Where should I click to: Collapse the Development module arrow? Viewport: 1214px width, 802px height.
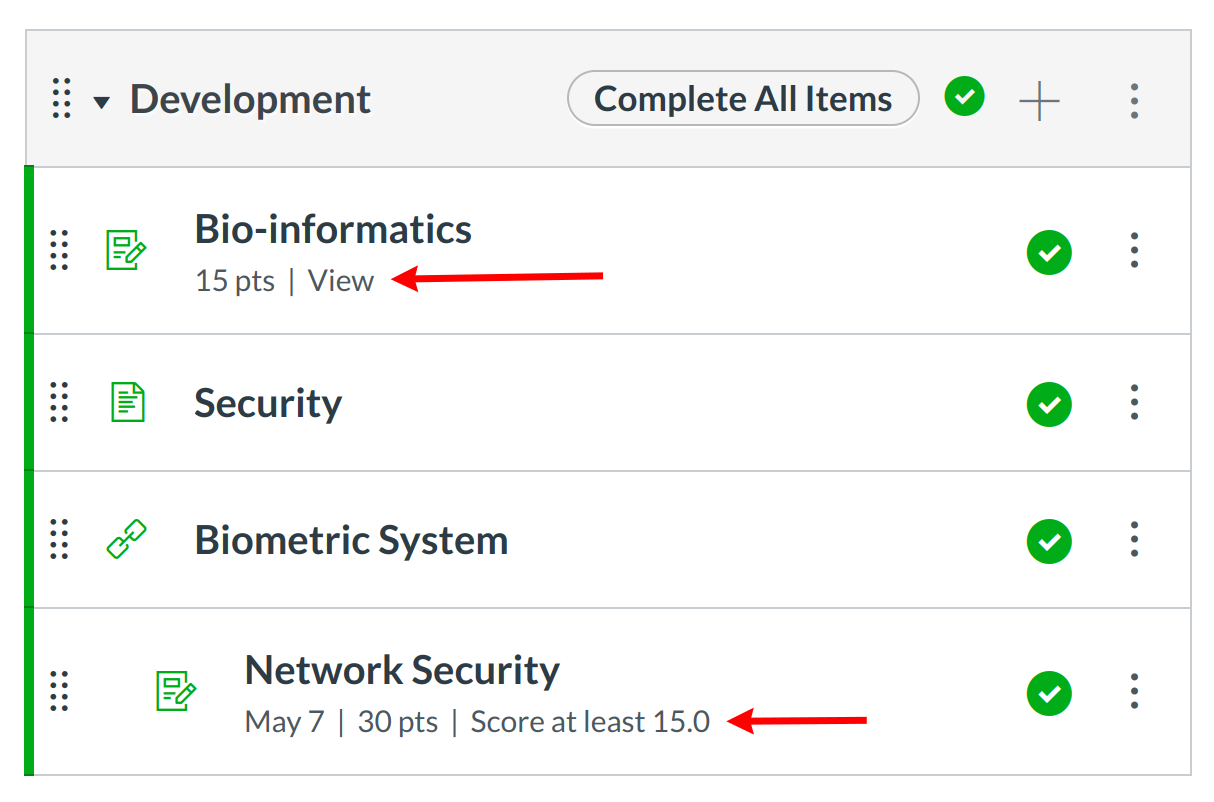(101, 102)
